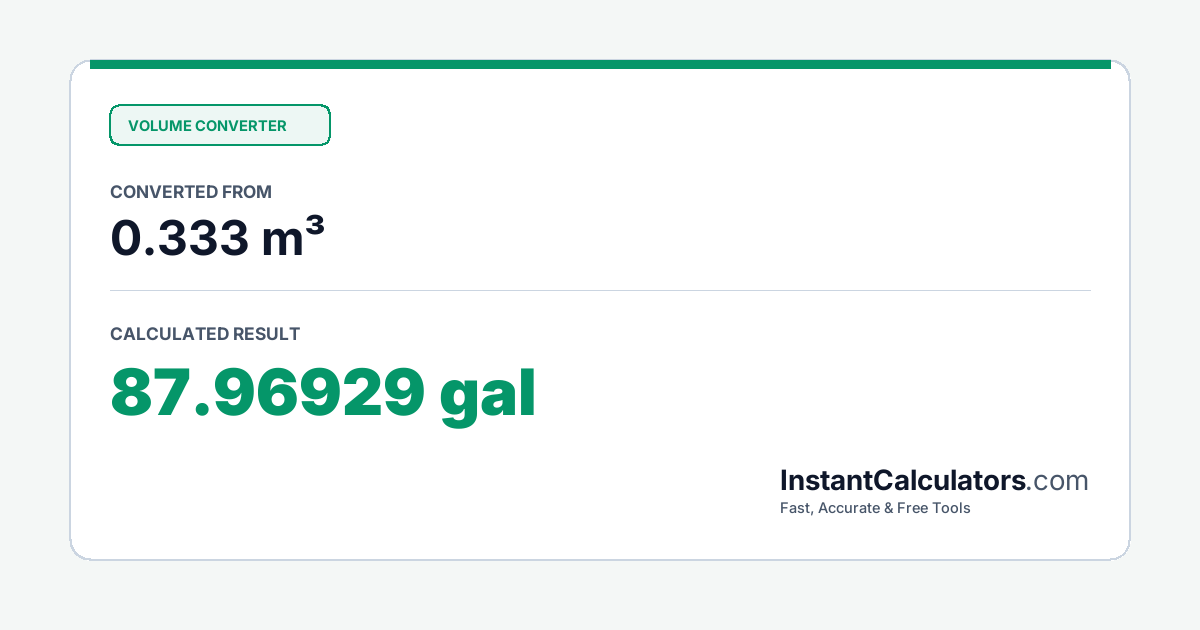Click the superscript 3 of m³
The height and width of the screenshot is (630, 1200).
click(x=315, y=227)
